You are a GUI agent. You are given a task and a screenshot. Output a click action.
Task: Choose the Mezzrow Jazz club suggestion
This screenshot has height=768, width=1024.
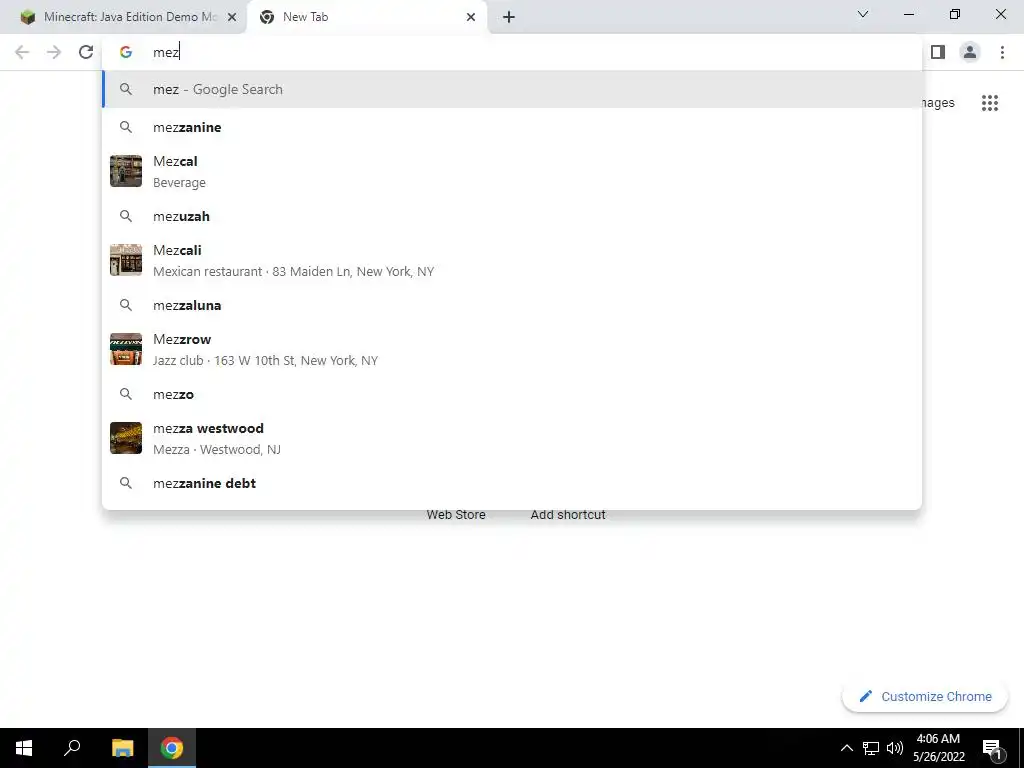click(513, 349)
